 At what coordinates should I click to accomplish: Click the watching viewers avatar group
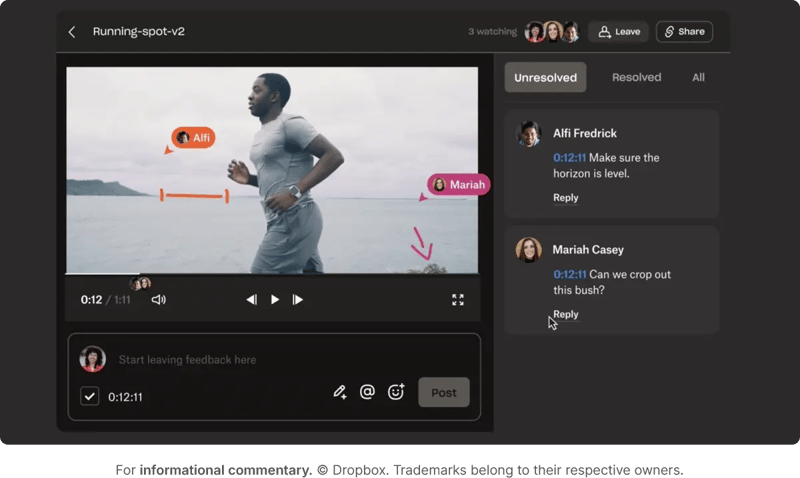coord(553,32)
